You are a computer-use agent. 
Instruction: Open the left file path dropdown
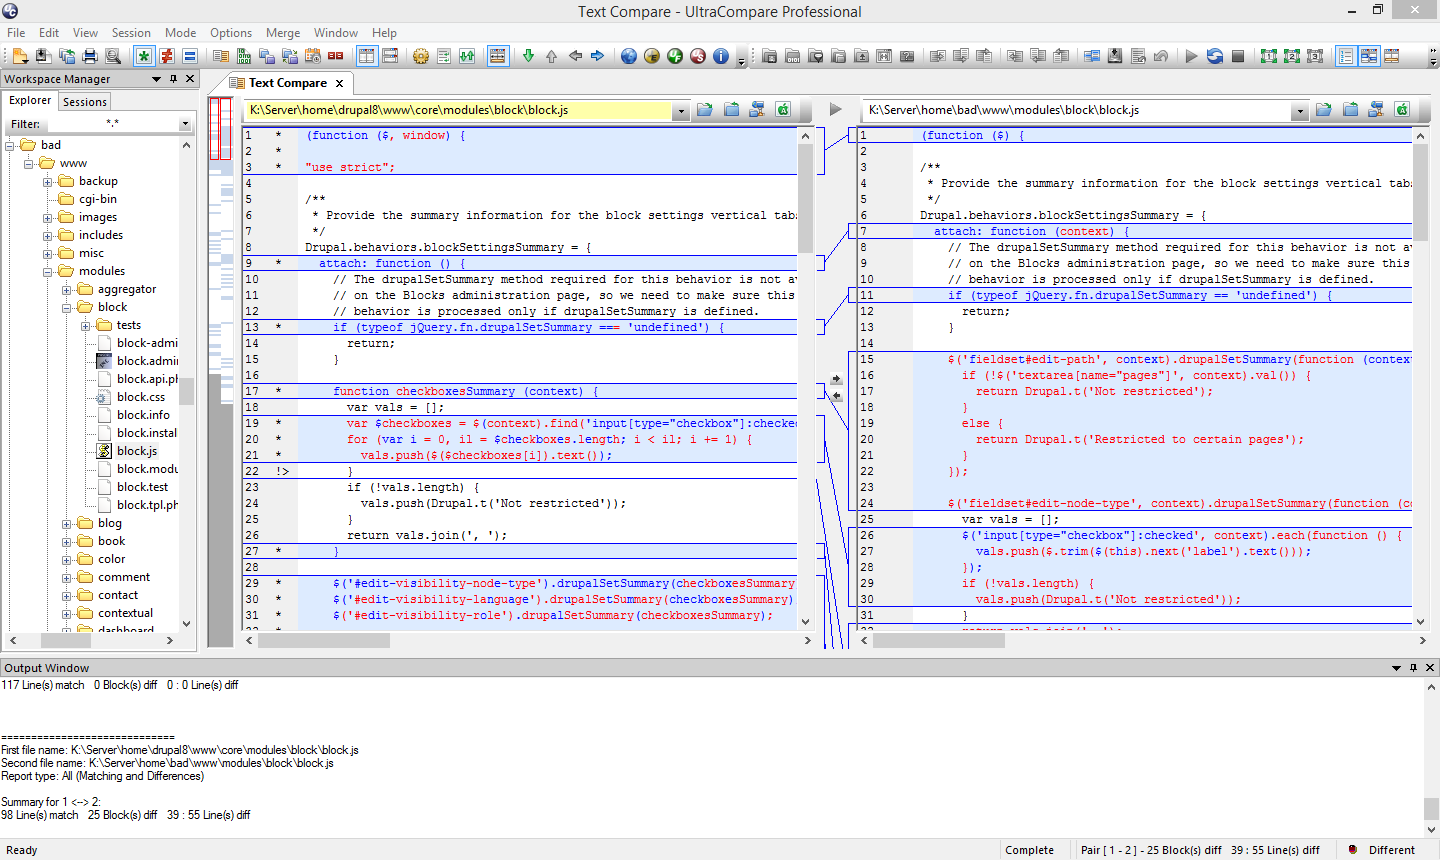(x=680, y=111)
